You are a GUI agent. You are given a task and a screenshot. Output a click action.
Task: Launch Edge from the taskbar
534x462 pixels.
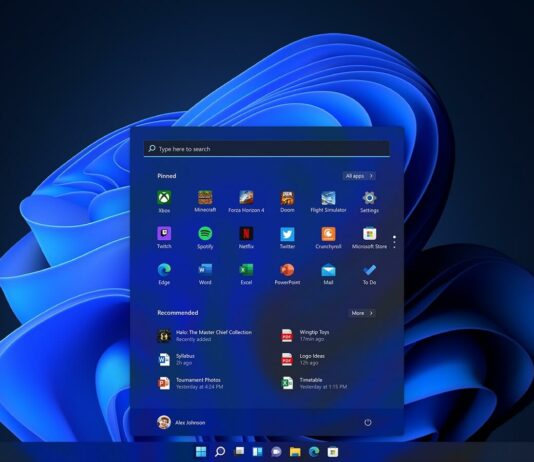tap(314, 451)
